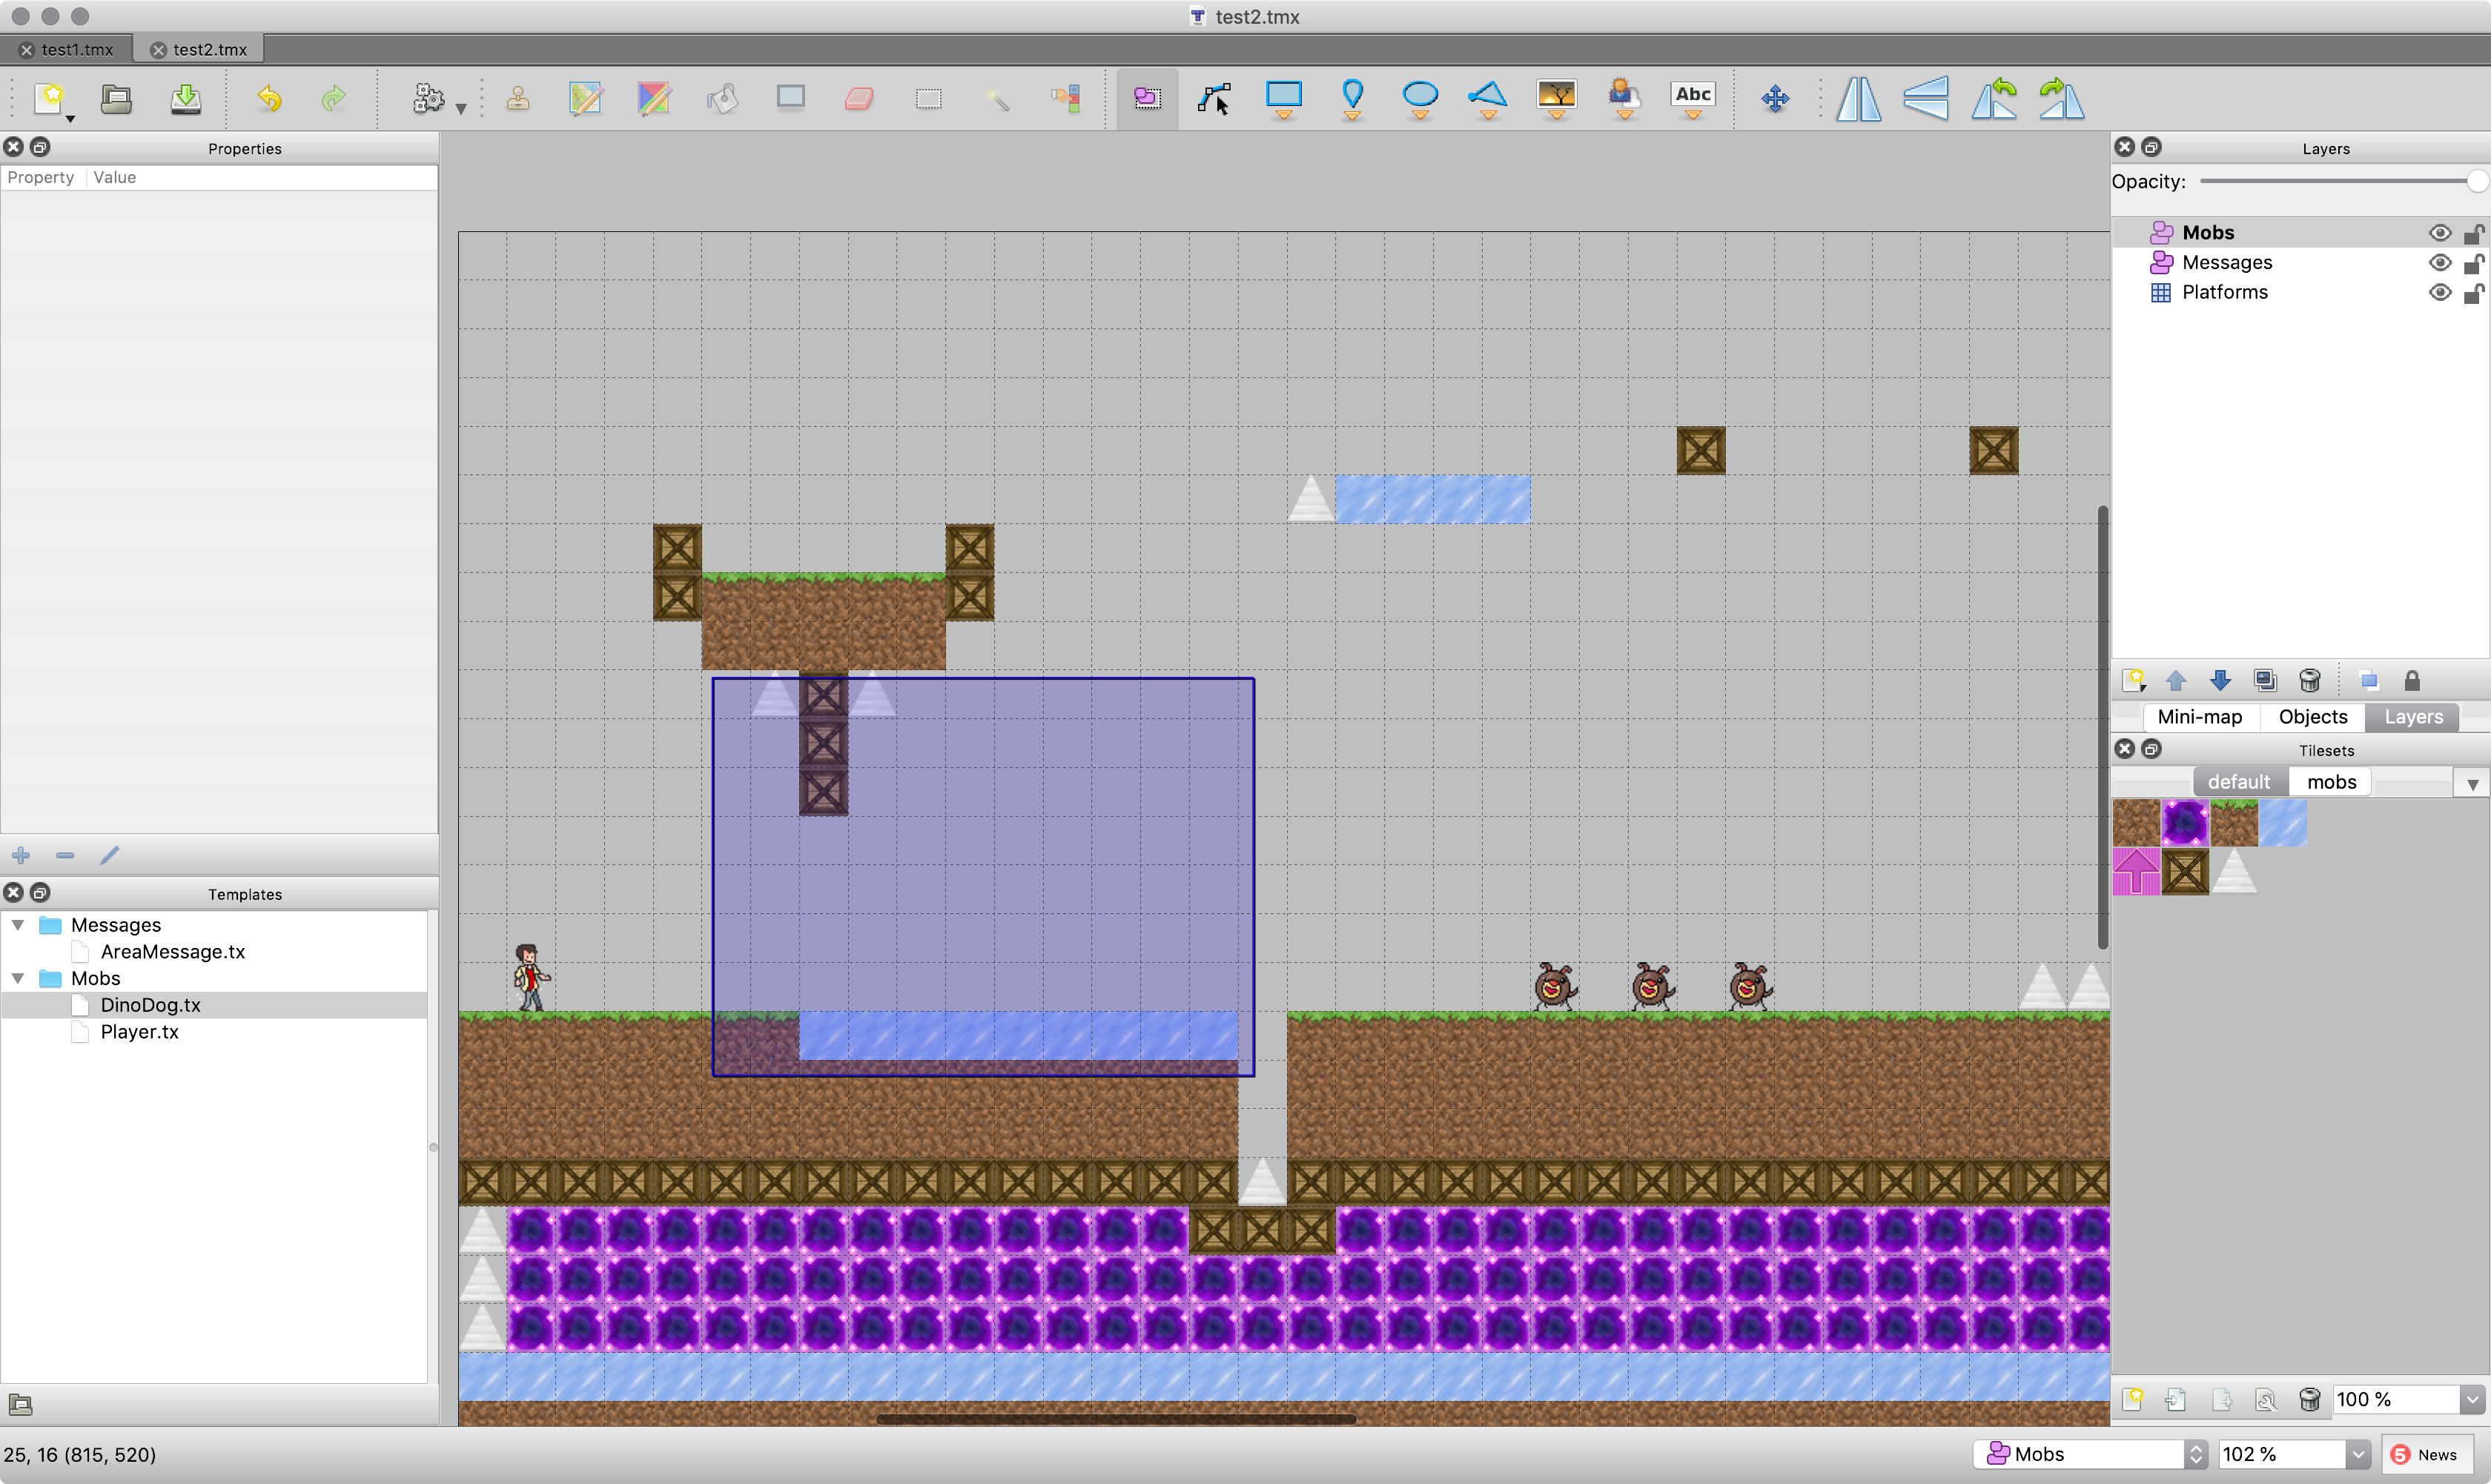Click the Flip Horizontally icon

(x=1858, y=98)
